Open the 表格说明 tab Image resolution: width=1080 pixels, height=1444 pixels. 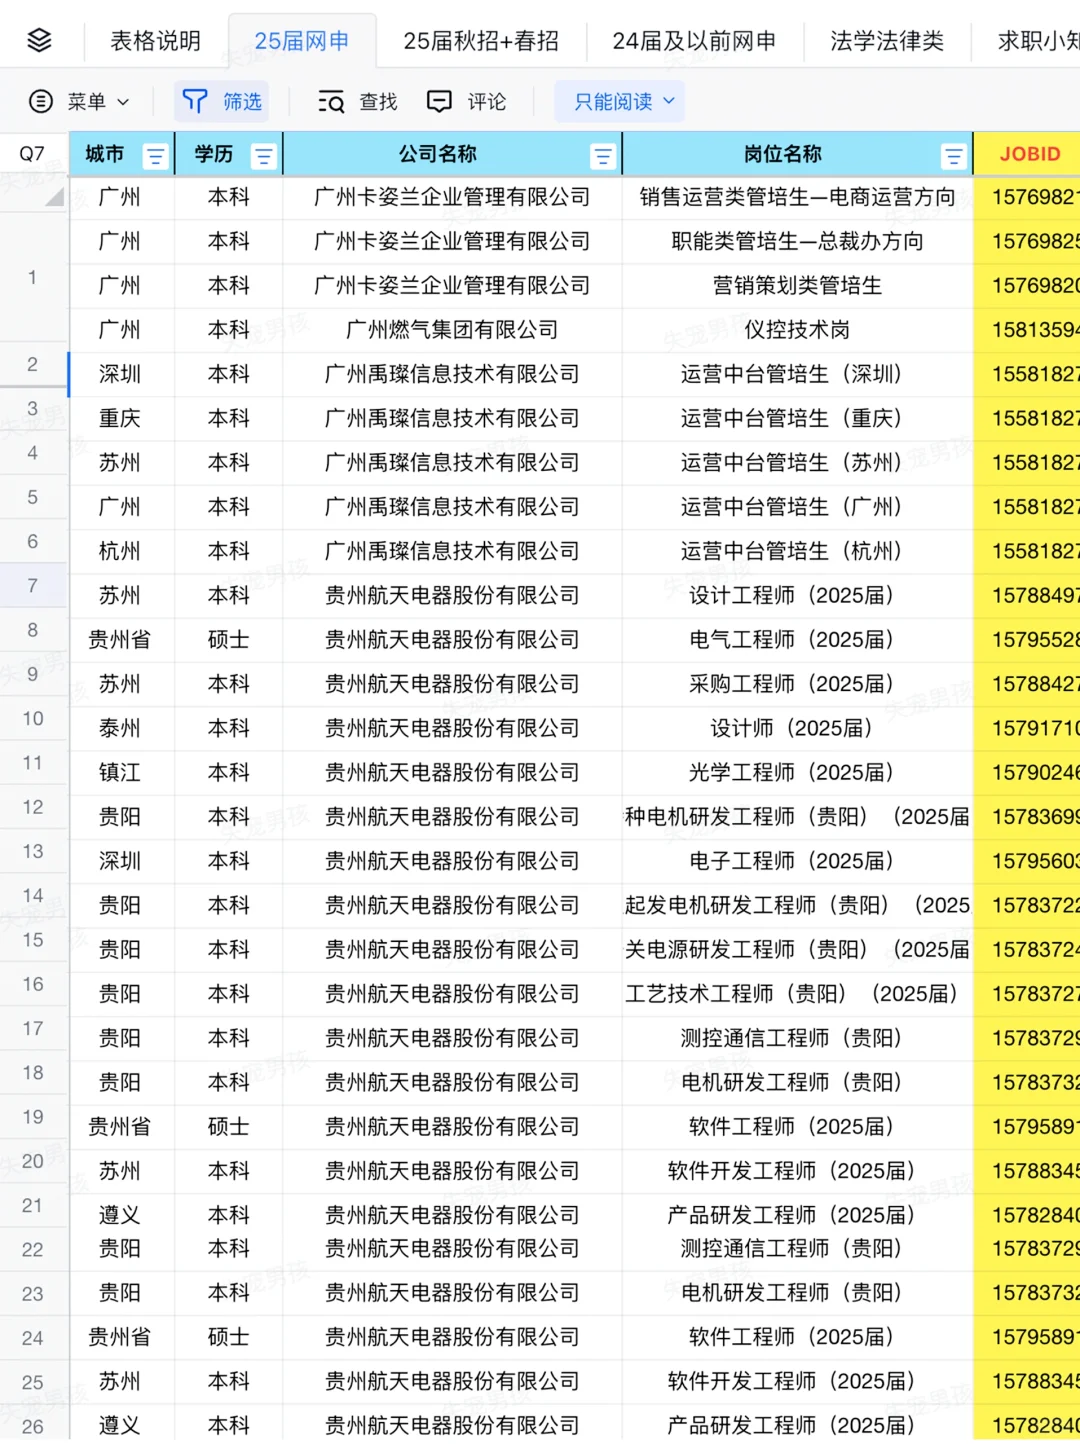click(x=155, y=41)
